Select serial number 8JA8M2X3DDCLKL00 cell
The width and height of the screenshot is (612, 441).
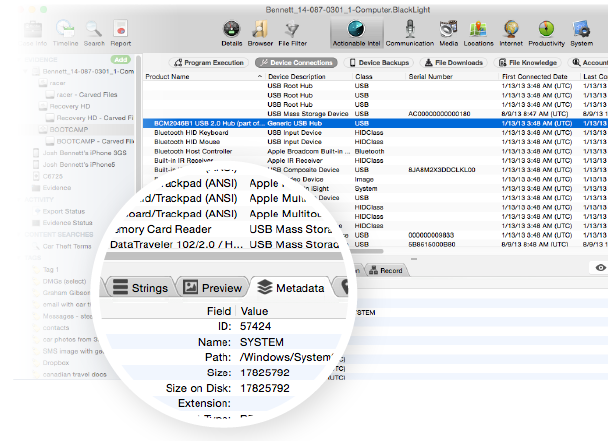tap(441, 170)
